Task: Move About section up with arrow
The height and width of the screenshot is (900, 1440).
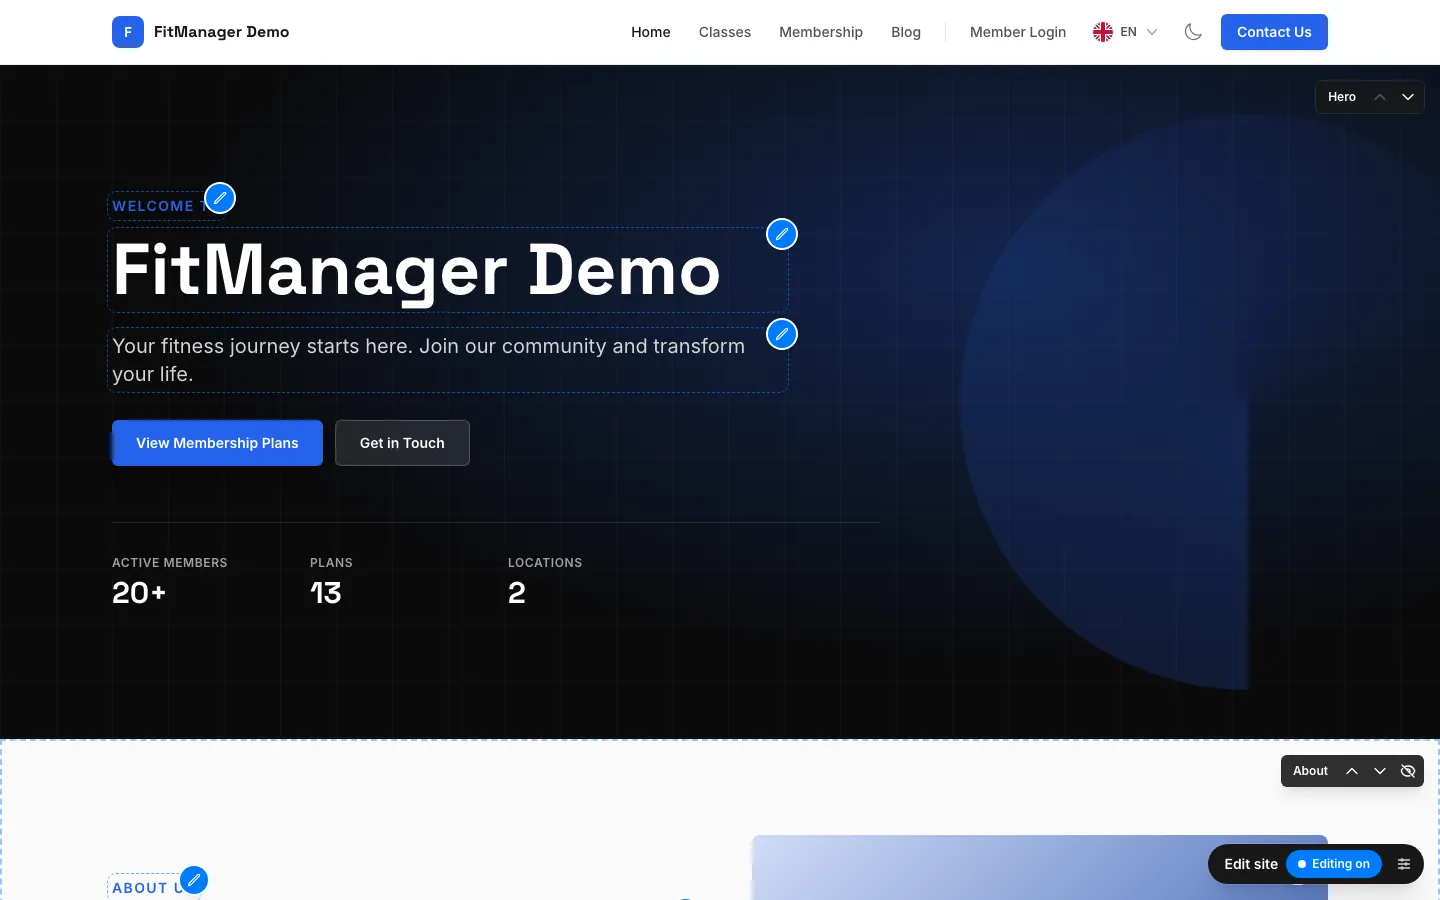Action: click(1352, 771)
